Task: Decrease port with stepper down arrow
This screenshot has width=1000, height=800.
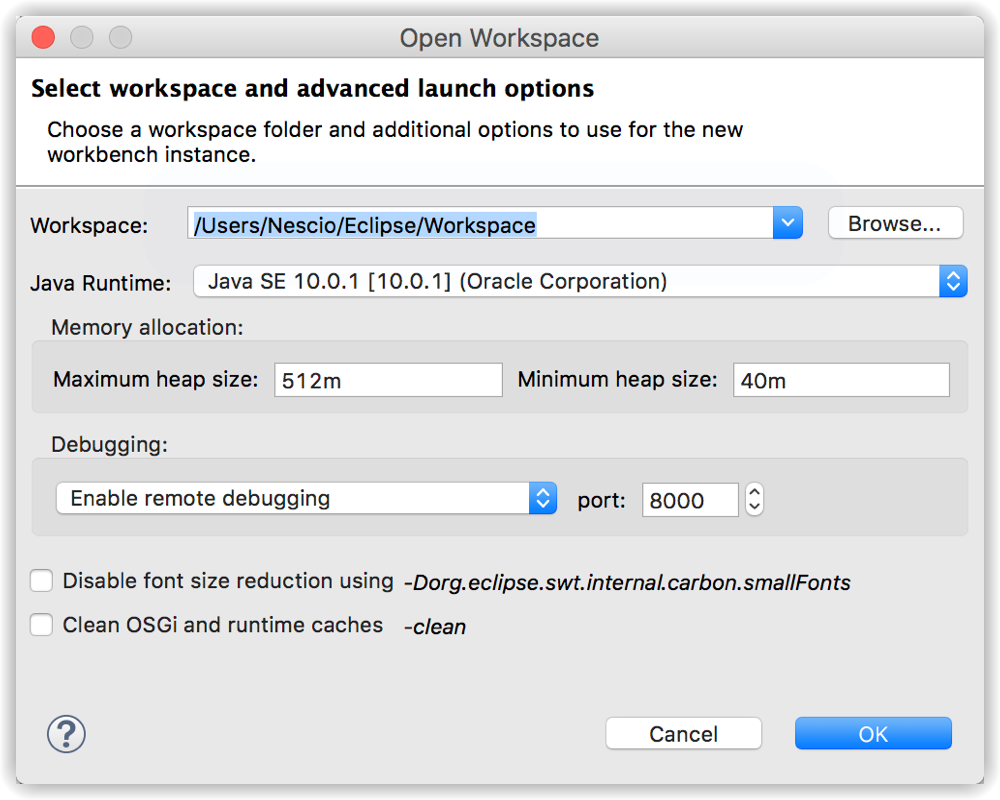Action: pos(754,507)
